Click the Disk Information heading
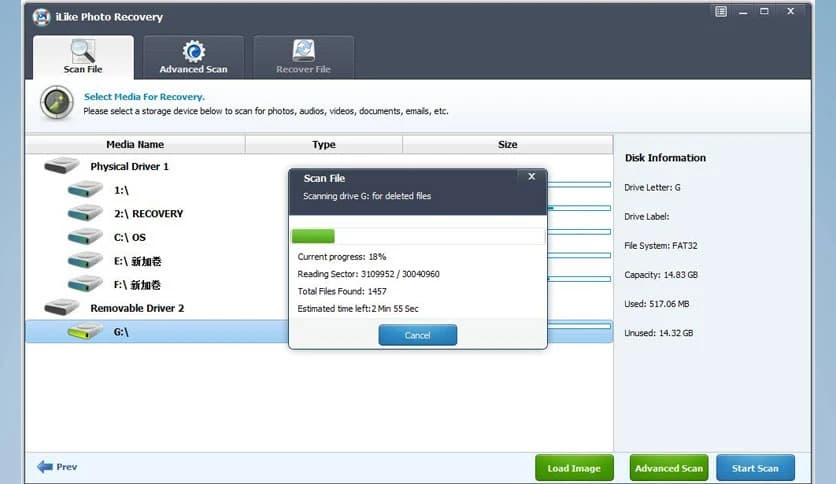Screen dimensions: 836x484 (x=665, y=158)
